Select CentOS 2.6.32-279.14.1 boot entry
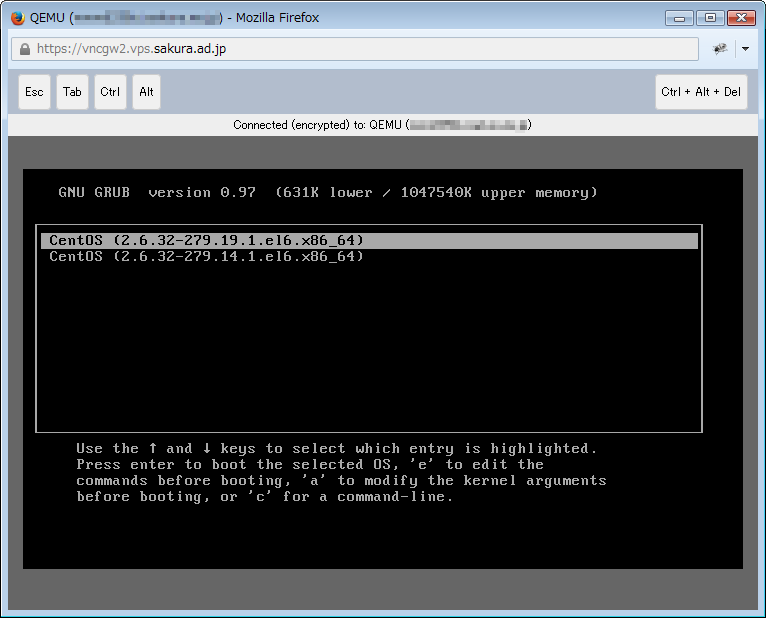Image resolution: width=766 pixels, height=618 pixels. pyautogui.click(x=369, y=256)
